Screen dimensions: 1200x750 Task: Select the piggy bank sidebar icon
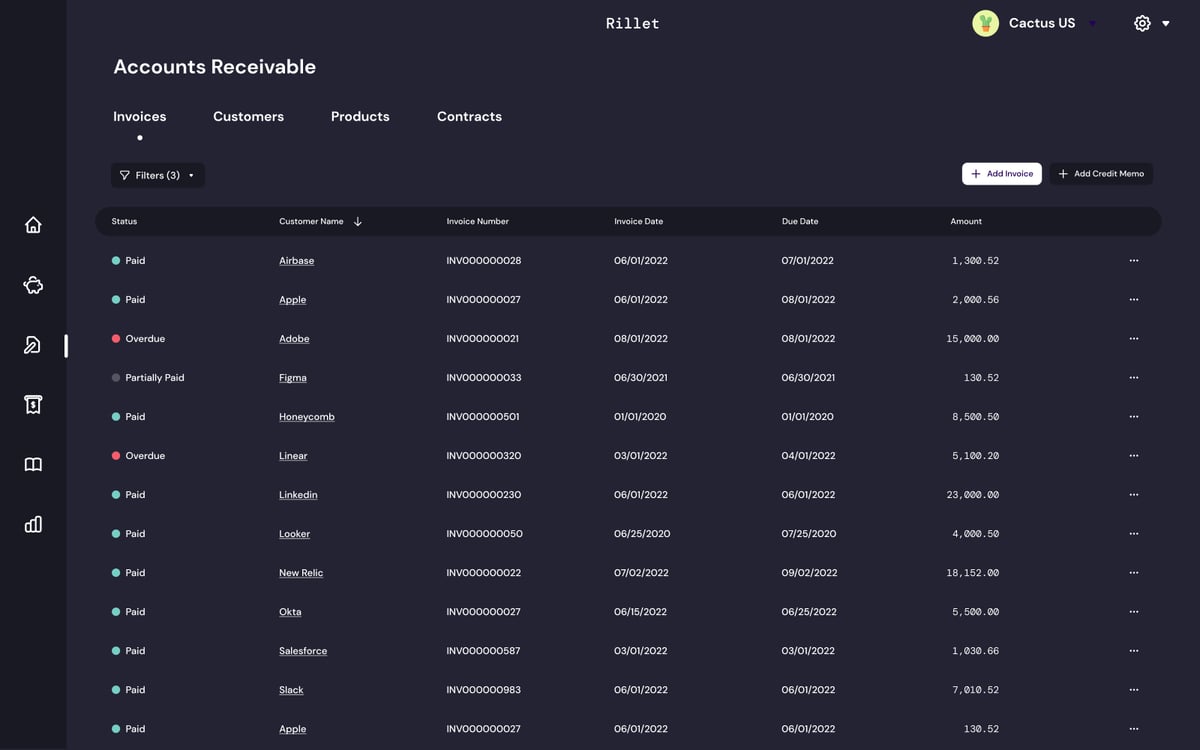33,284
